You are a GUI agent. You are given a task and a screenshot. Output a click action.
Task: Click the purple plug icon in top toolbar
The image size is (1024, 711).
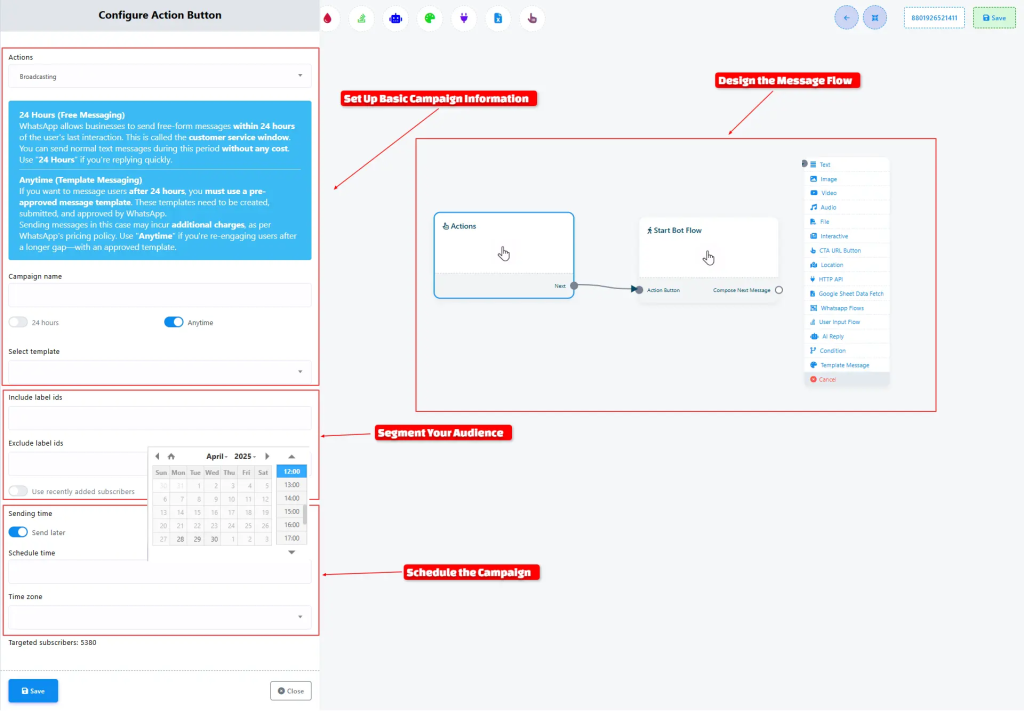pos(464,18)
